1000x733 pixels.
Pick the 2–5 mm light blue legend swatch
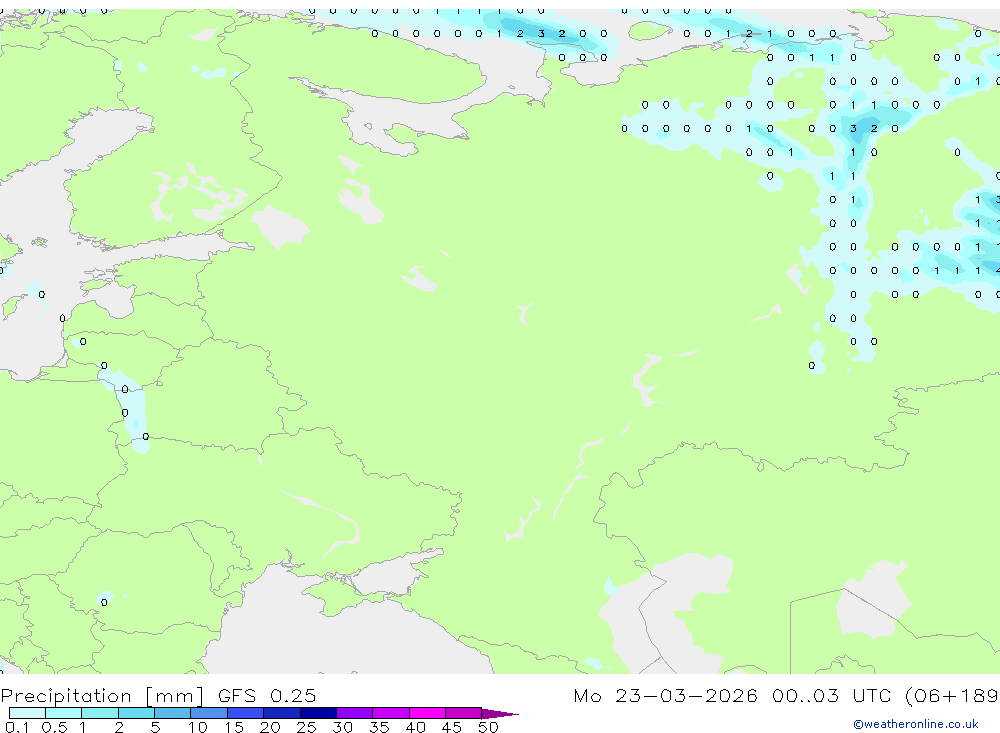pos(136,713)
